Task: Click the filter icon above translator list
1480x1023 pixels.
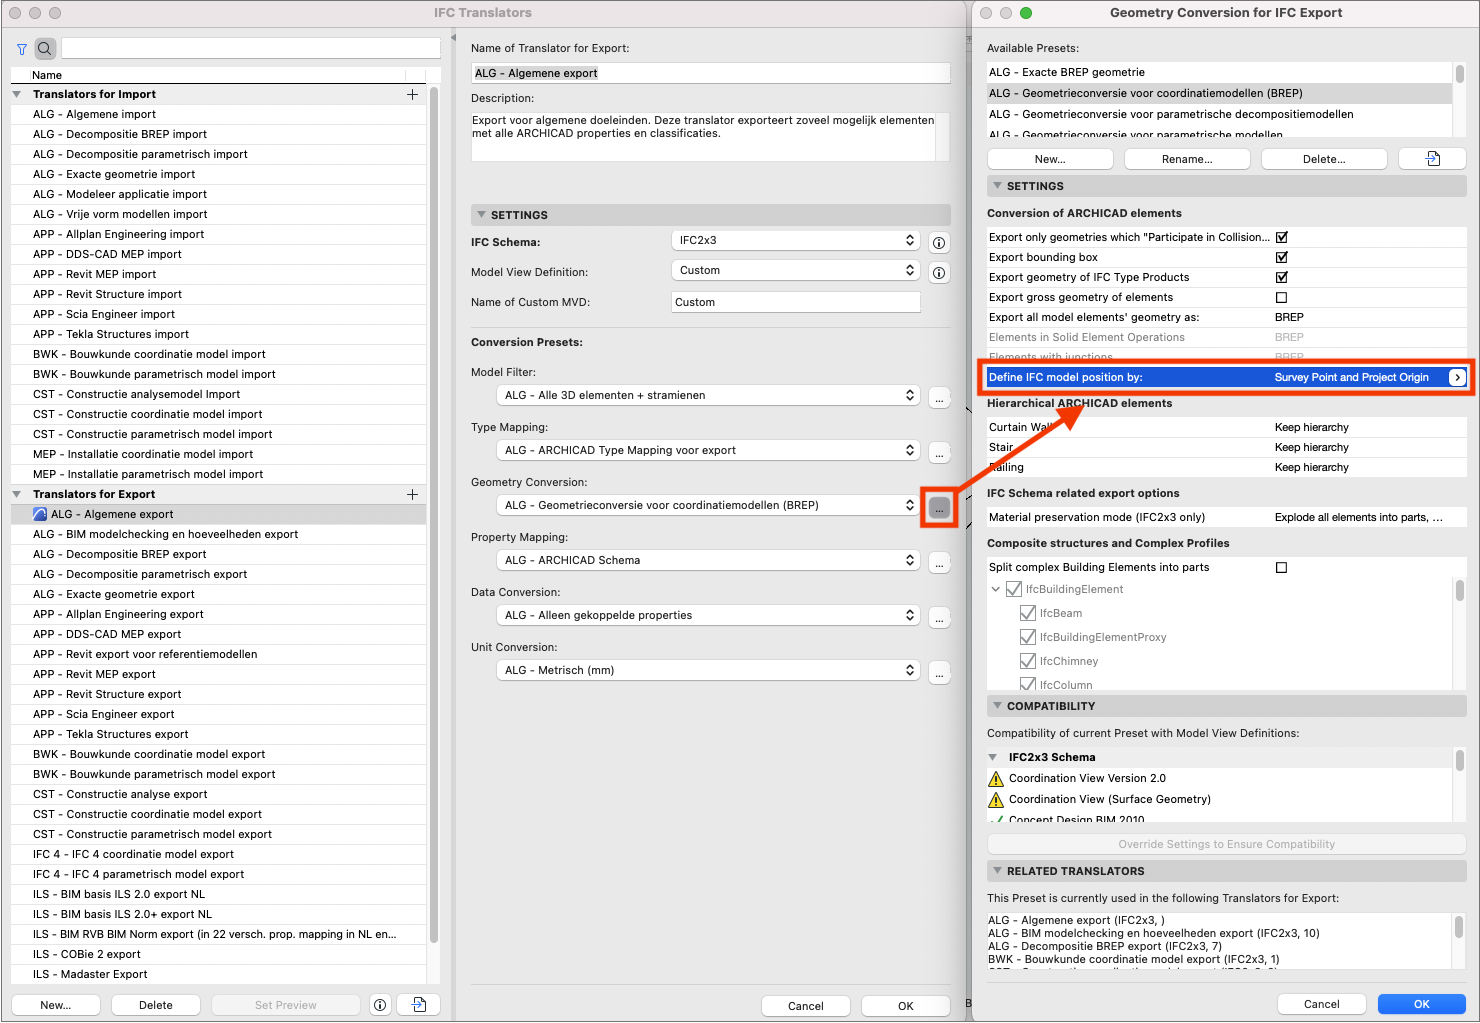Action: [22, 48]
